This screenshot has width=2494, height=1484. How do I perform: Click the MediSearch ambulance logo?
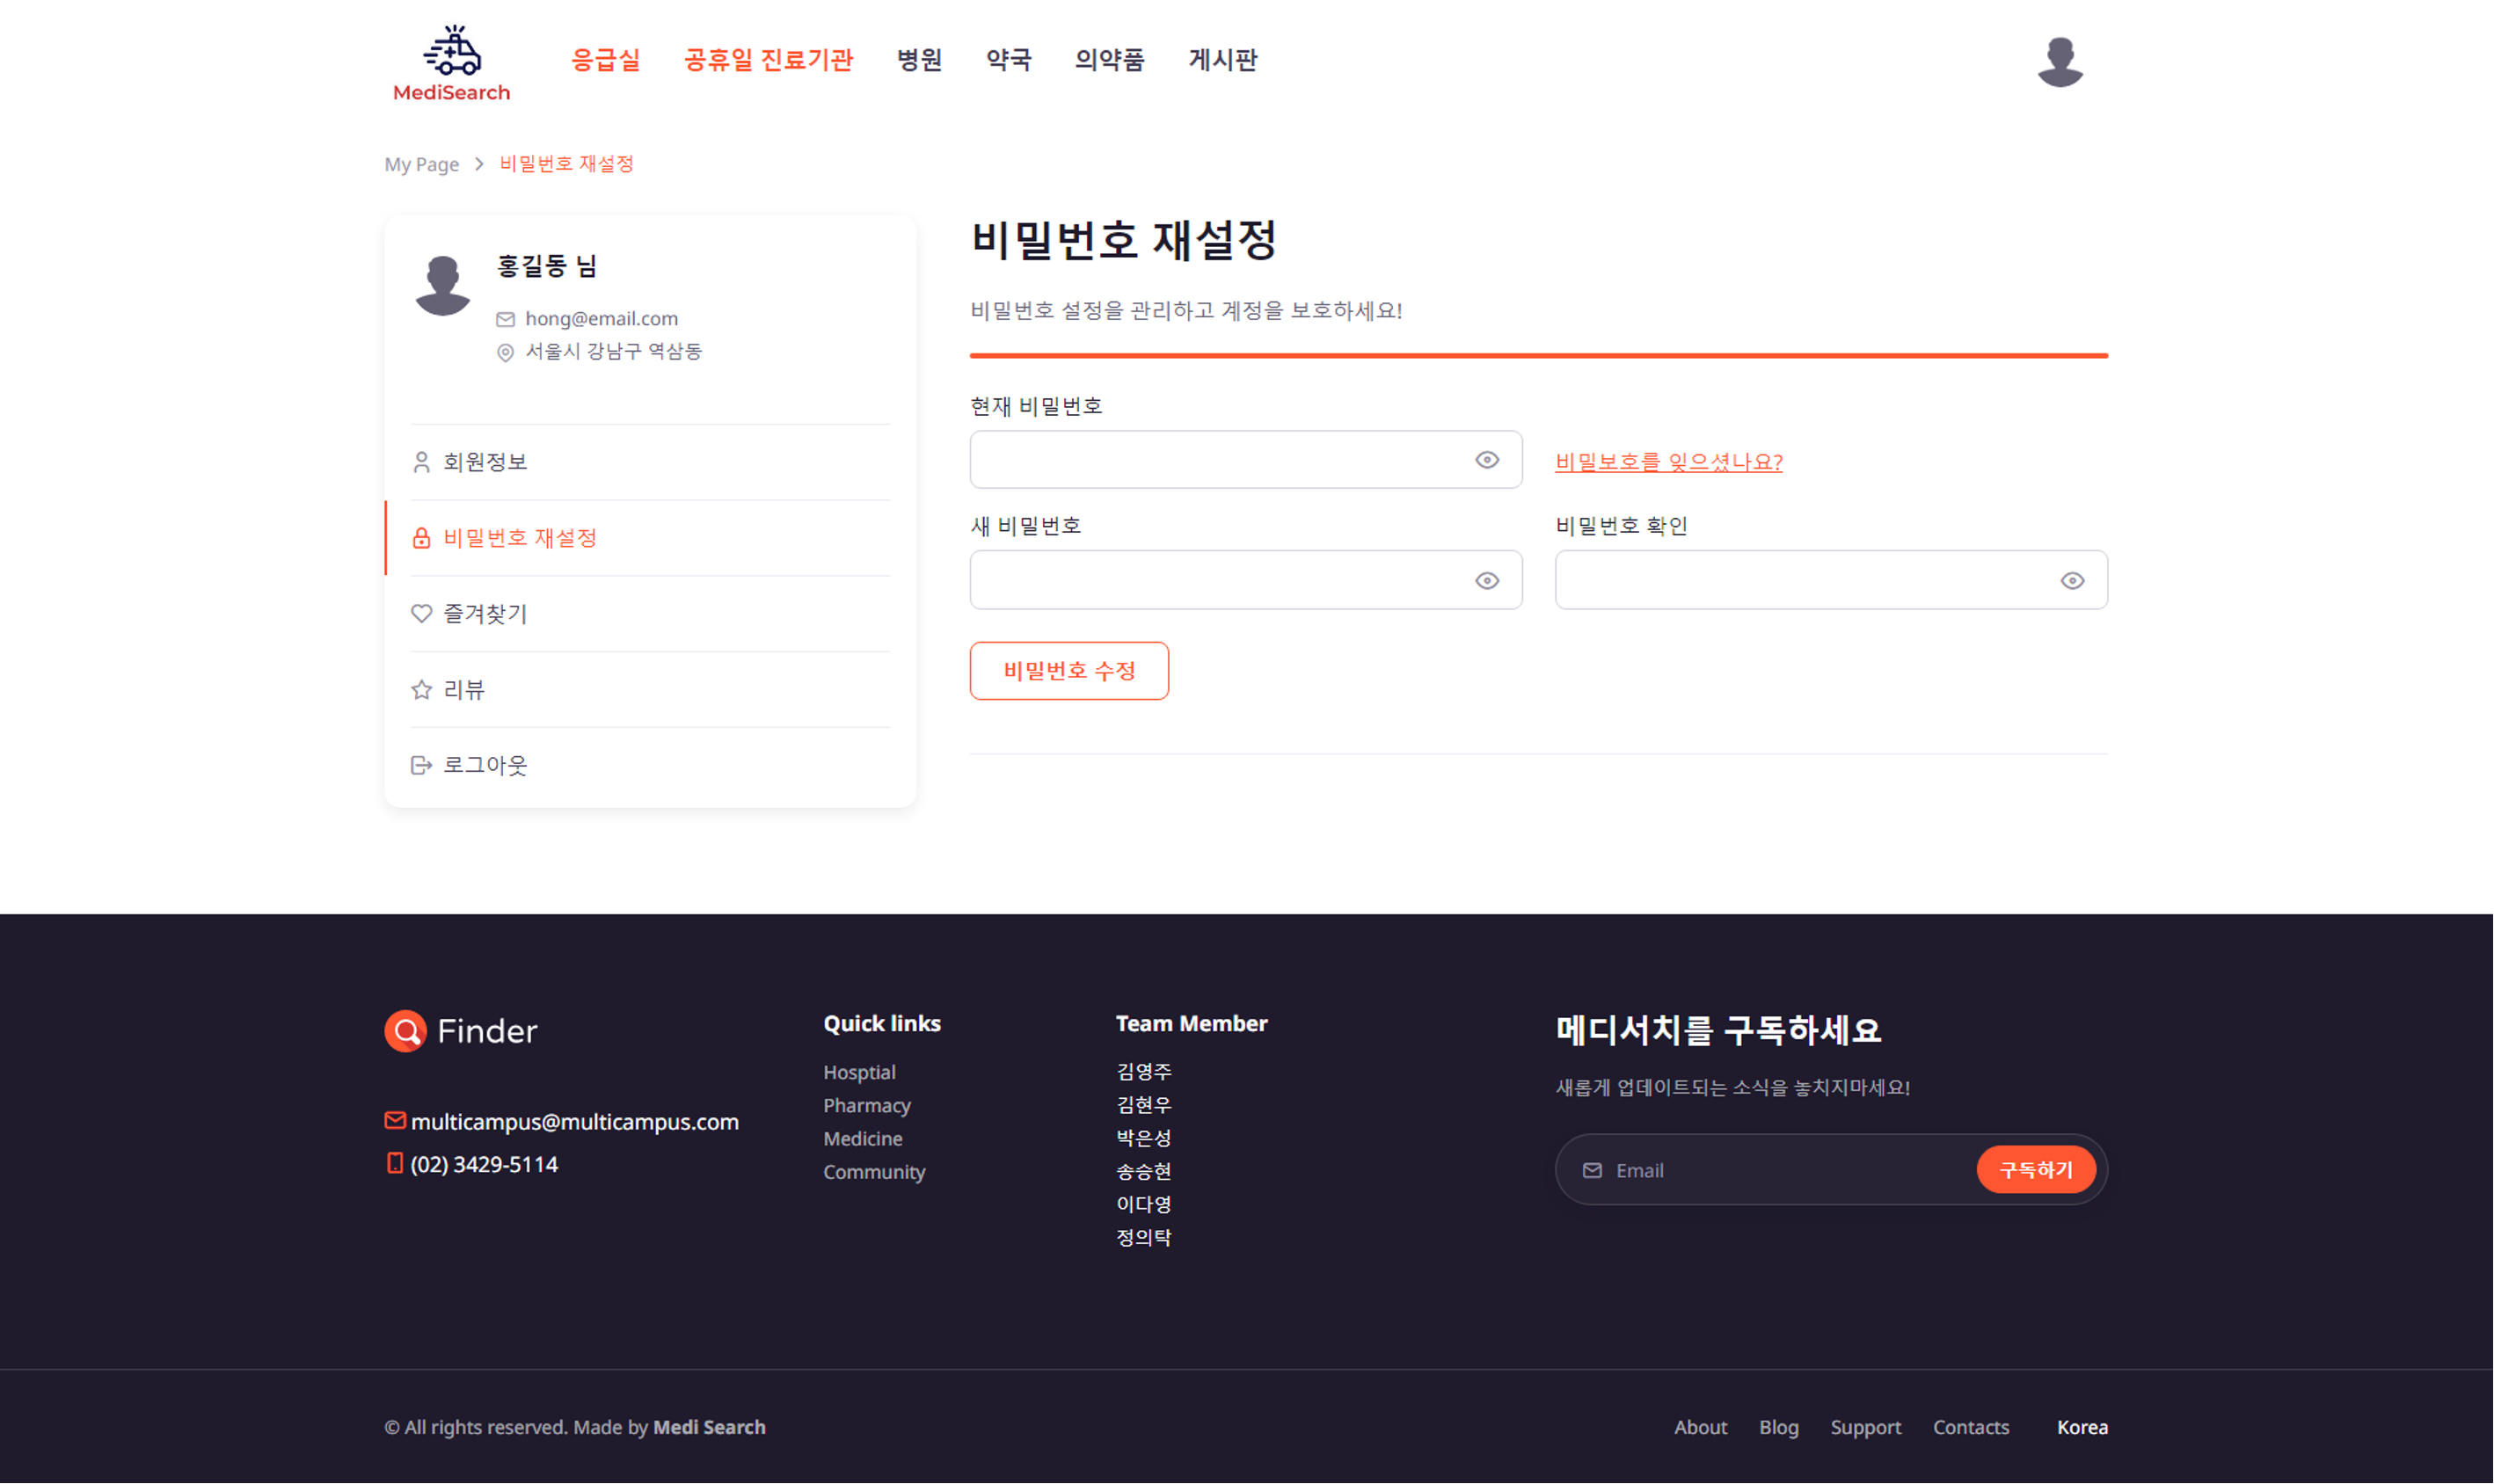click(x=451, y=64)
